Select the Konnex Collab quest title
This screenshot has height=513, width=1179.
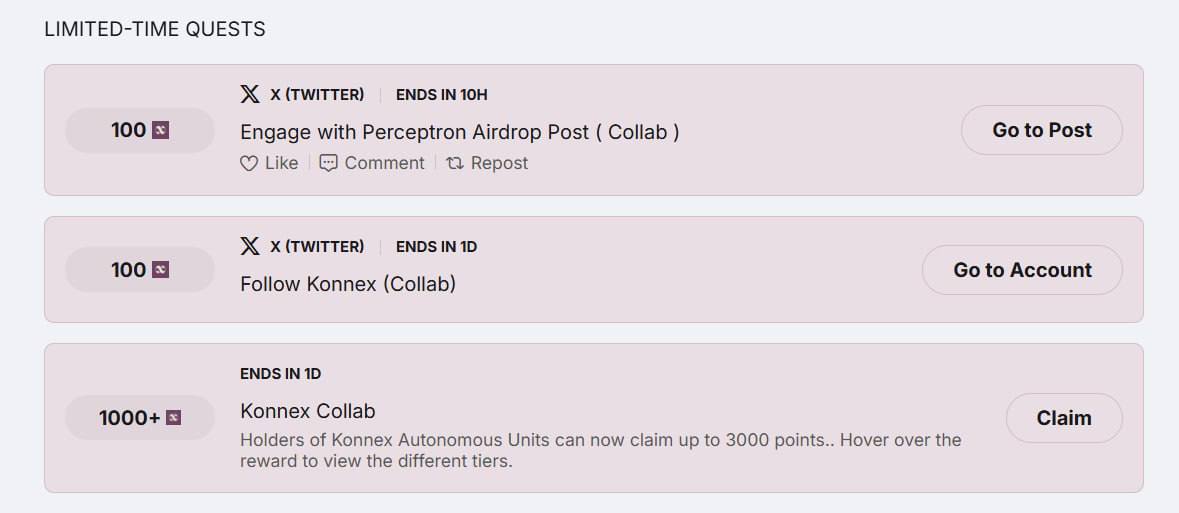pyautogui.click(x=307, y=411)
